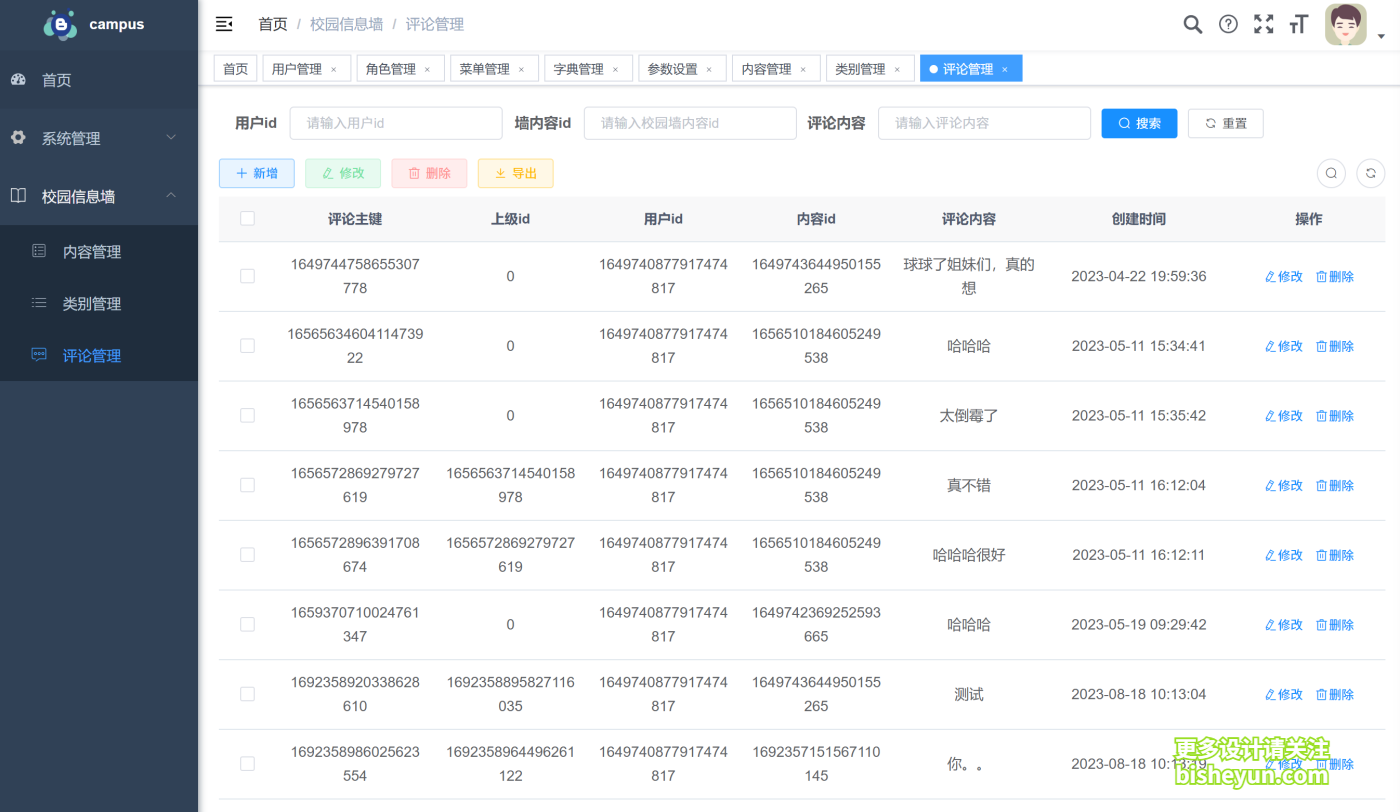
Task: Edit the 测试 comment row
Action: (1284, 695)
